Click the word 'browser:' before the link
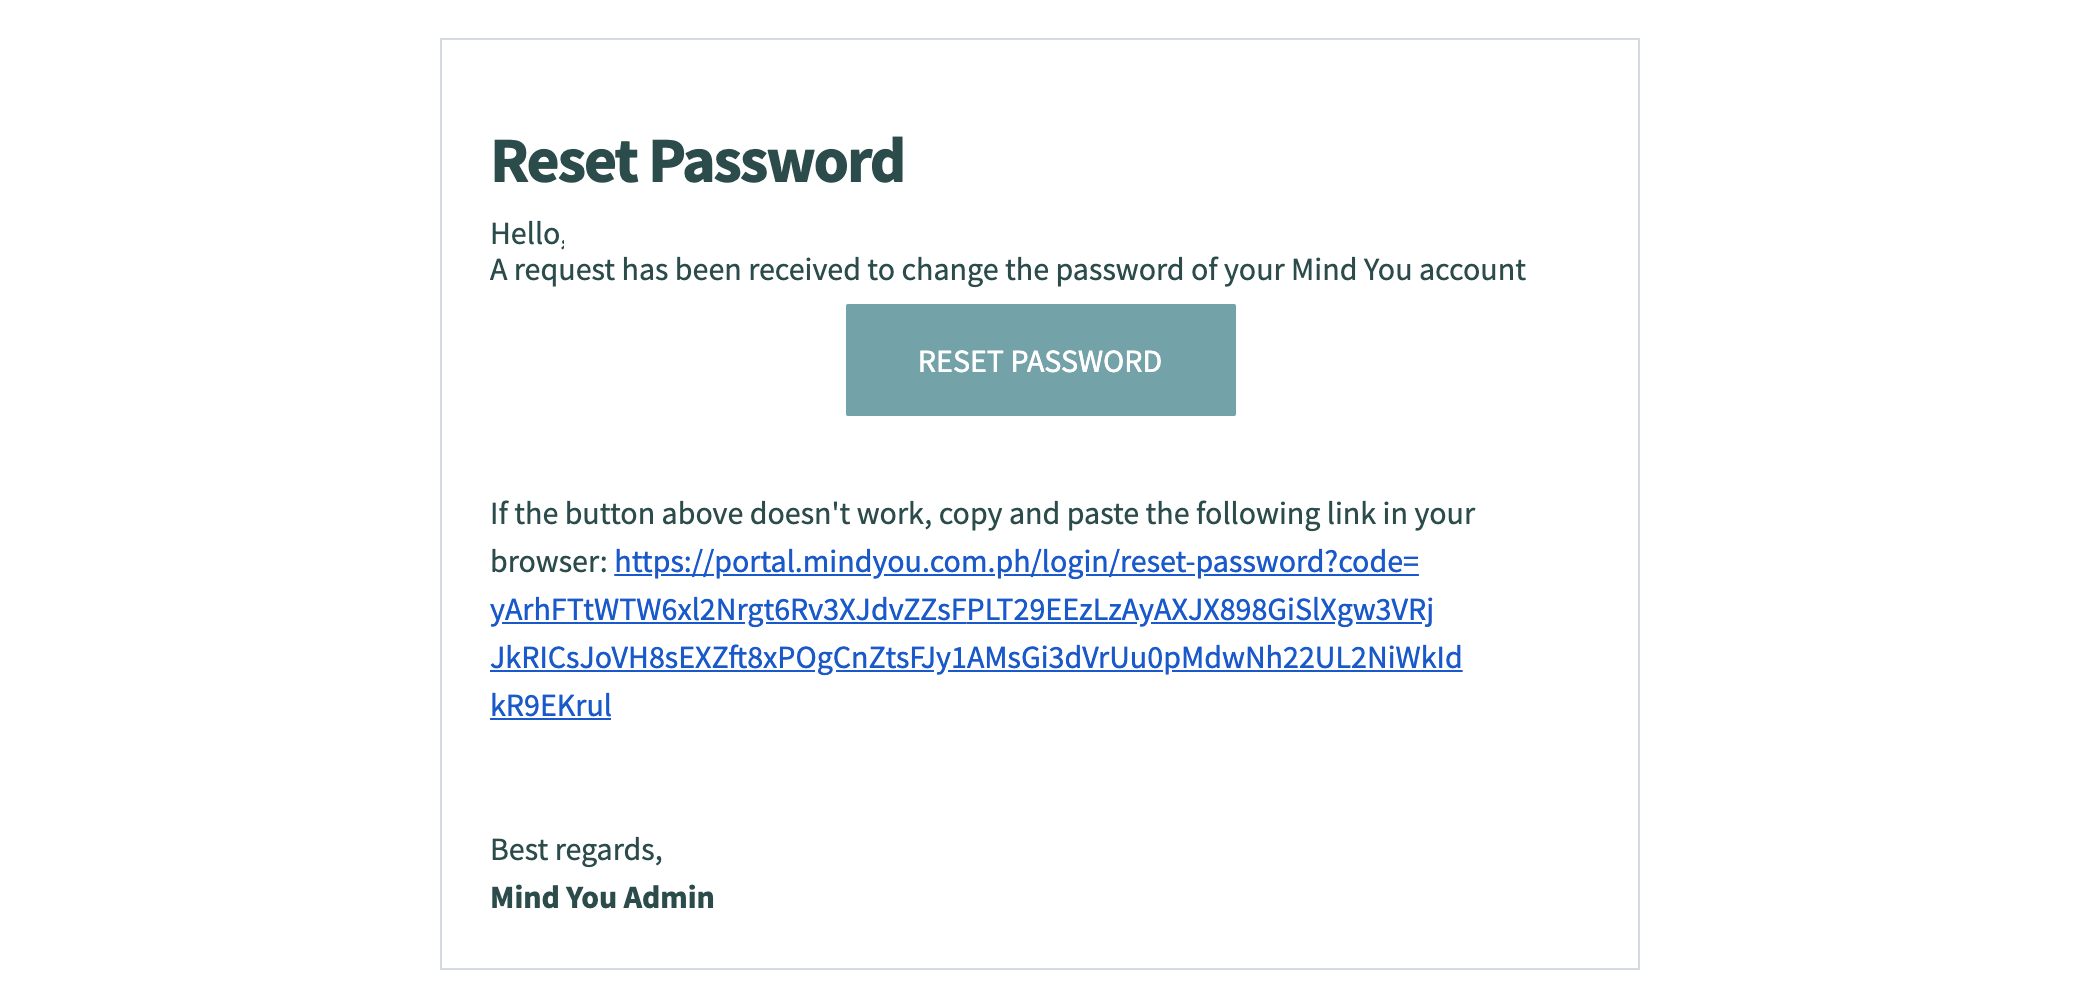The width and height of the screenshot is (2078, 992). (548, 562)
